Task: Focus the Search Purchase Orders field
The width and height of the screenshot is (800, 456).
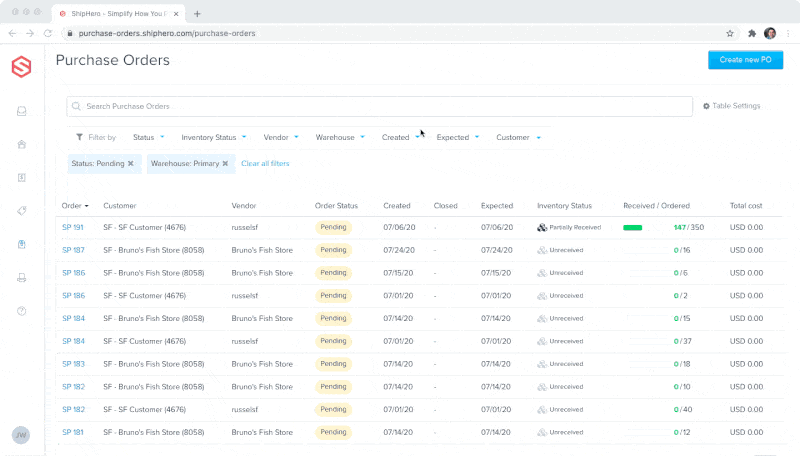Action: tap(380, 106)
